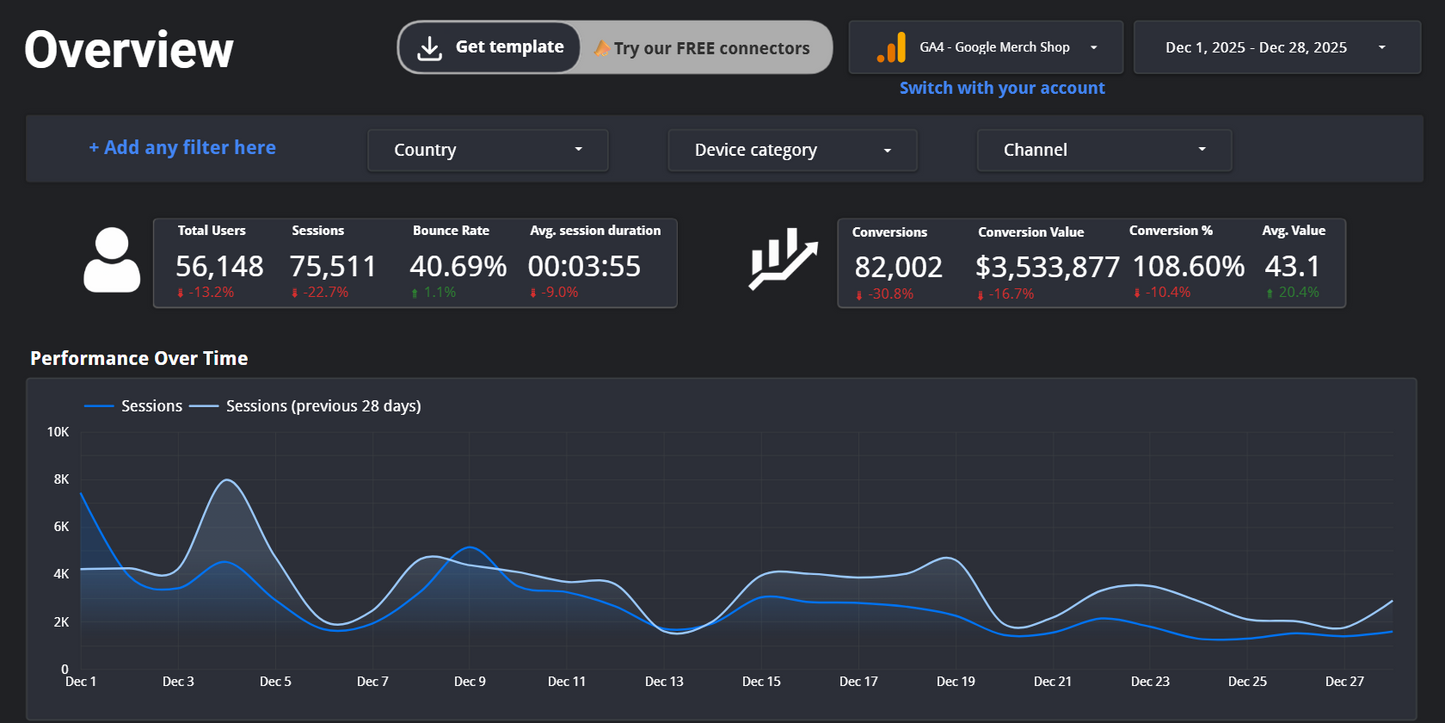Click the user silhouette icon beside Total Users

(x=111, y=262)
